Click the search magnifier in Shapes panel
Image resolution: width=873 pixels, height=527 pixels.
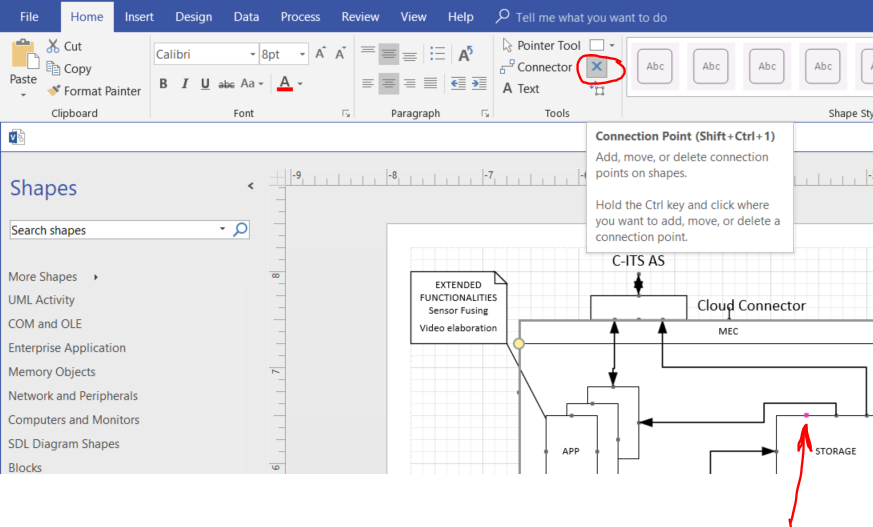240,230
